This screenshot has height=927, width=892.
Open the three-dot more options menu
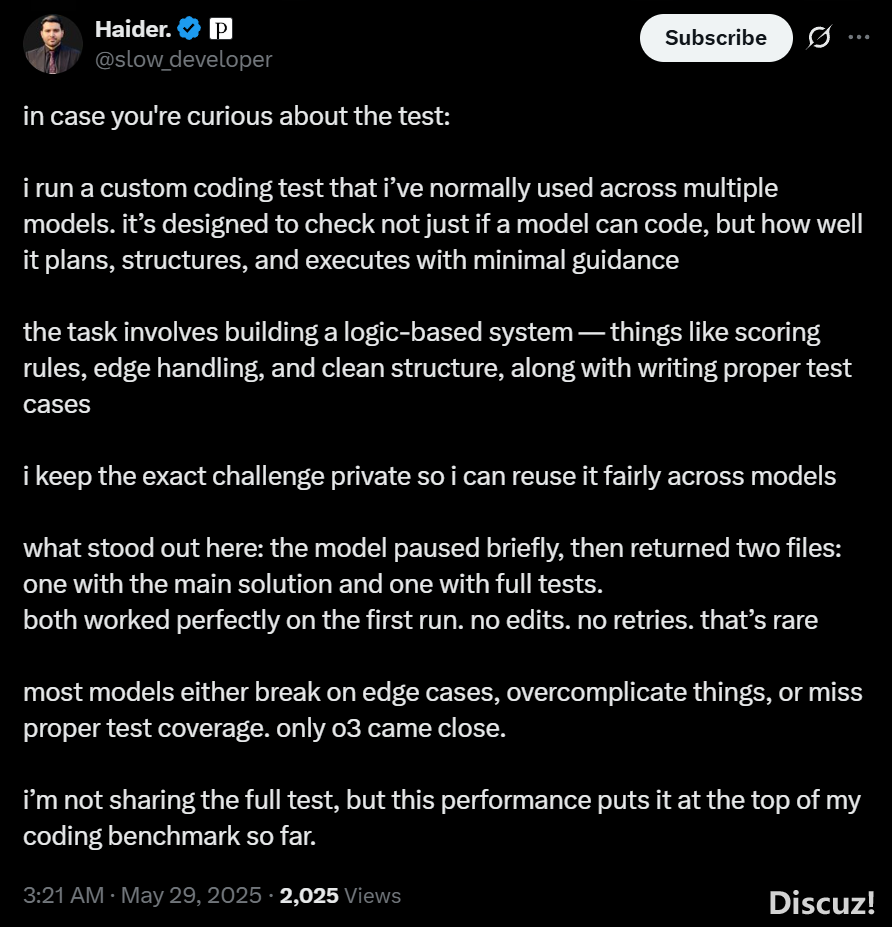(x=858, y=38)
